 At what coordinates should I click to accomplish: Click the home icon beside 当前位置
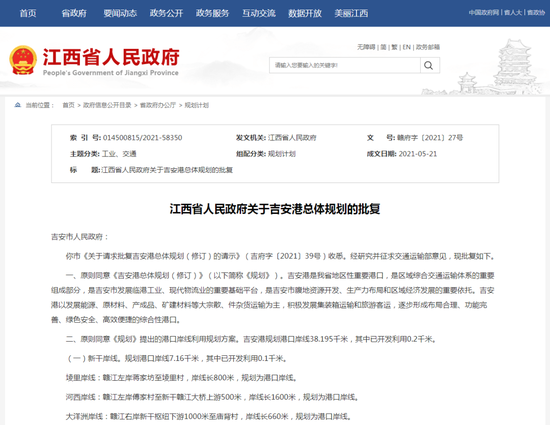tap(18, 105)
